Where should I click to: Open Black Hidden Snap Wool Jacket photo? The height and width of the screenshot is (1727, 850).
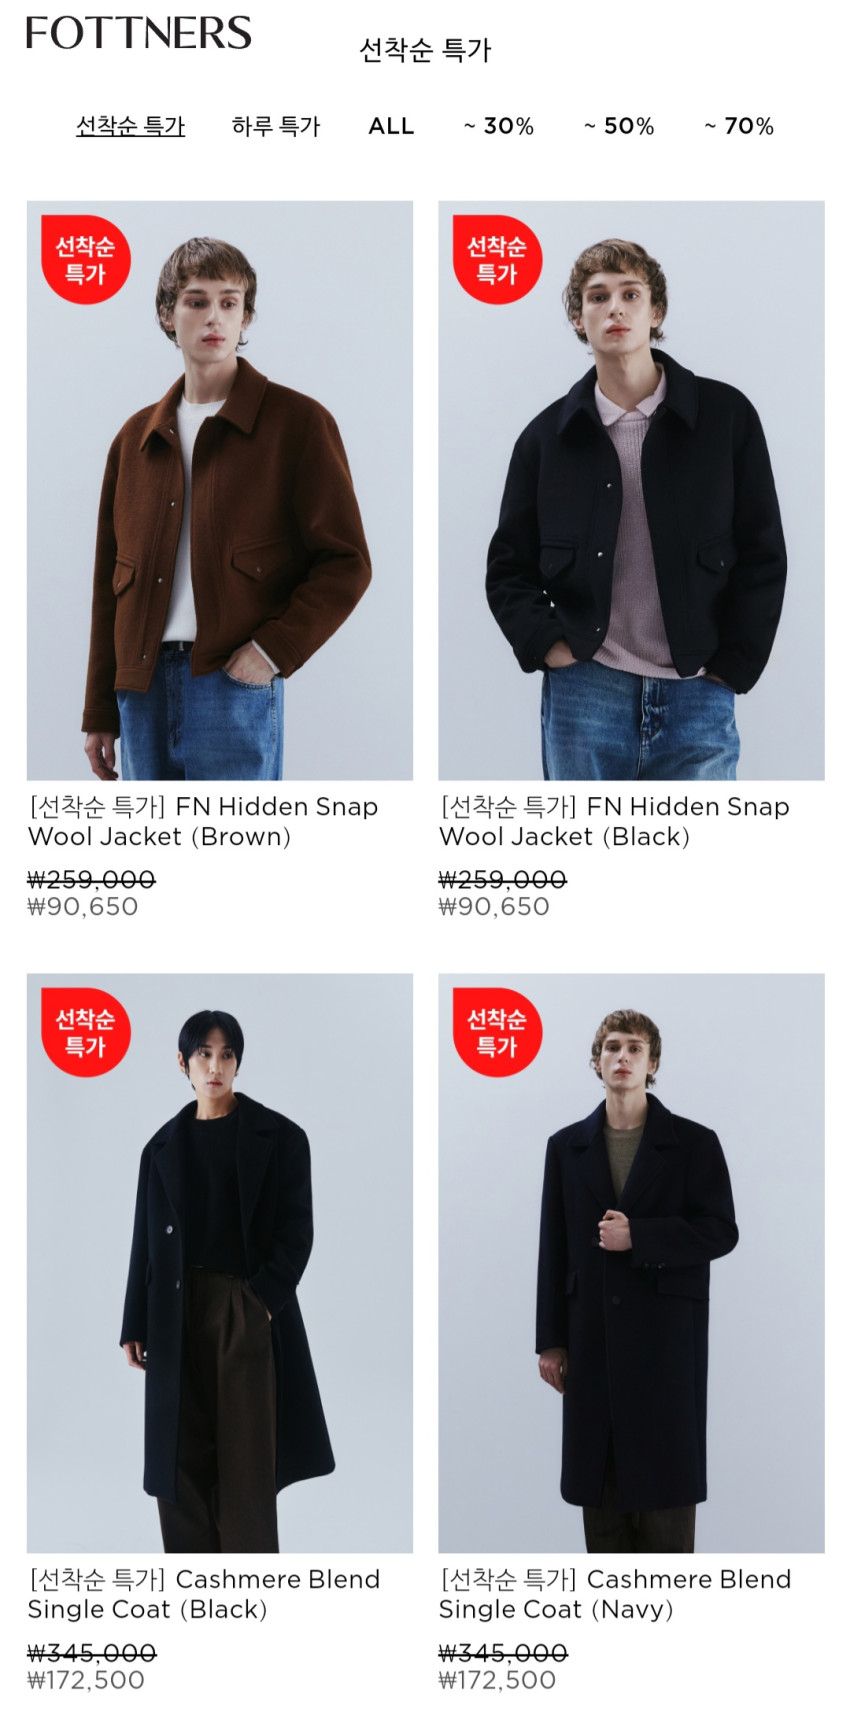[631, 490]
